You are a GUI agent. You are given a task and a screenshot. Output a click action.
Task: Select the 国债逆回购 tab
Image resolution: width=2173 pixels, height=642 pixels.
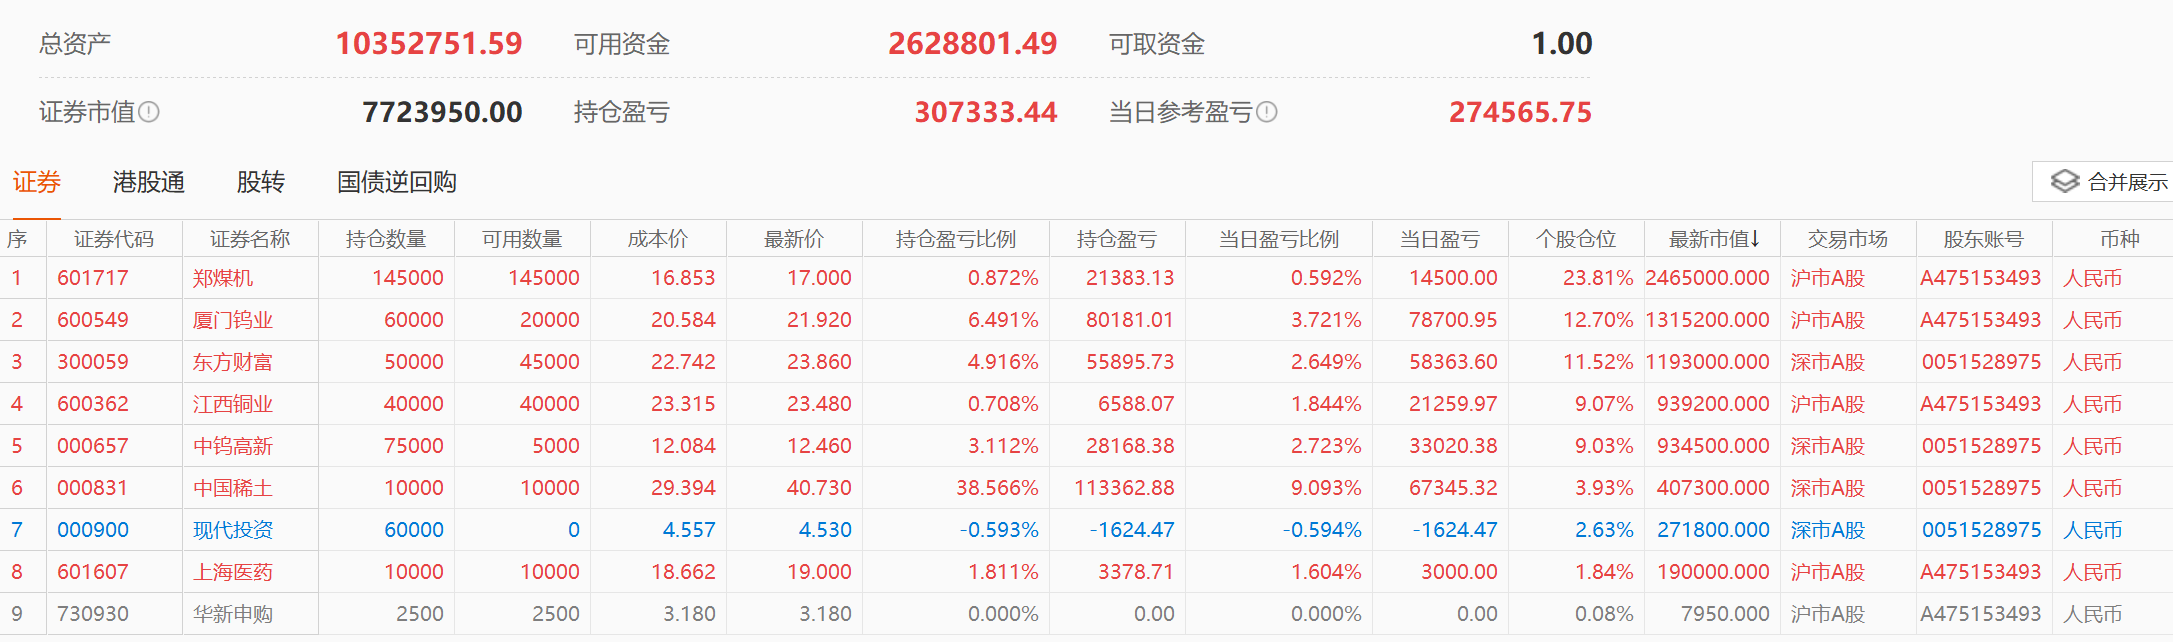(397, 182)
